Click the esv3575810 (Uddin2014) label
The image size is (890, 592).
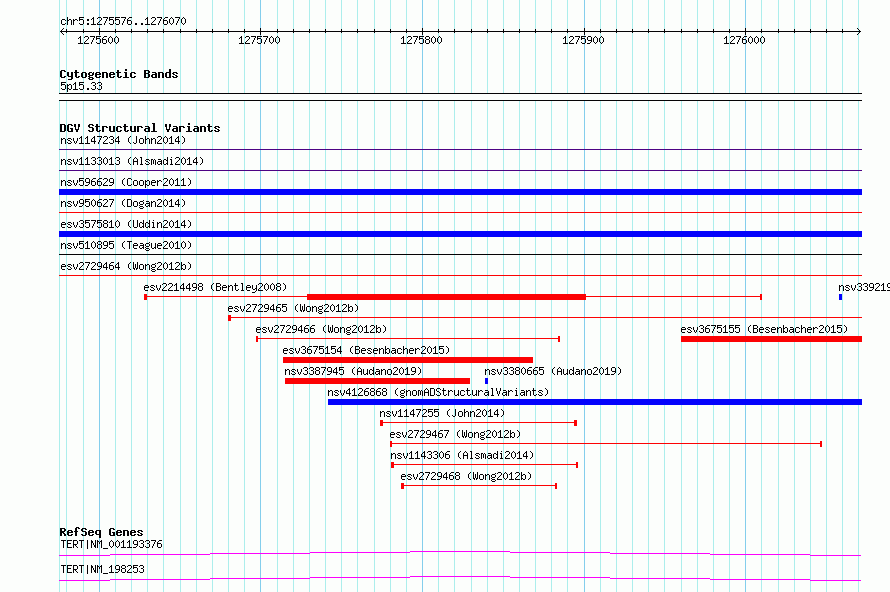click(x=126, y=224)
